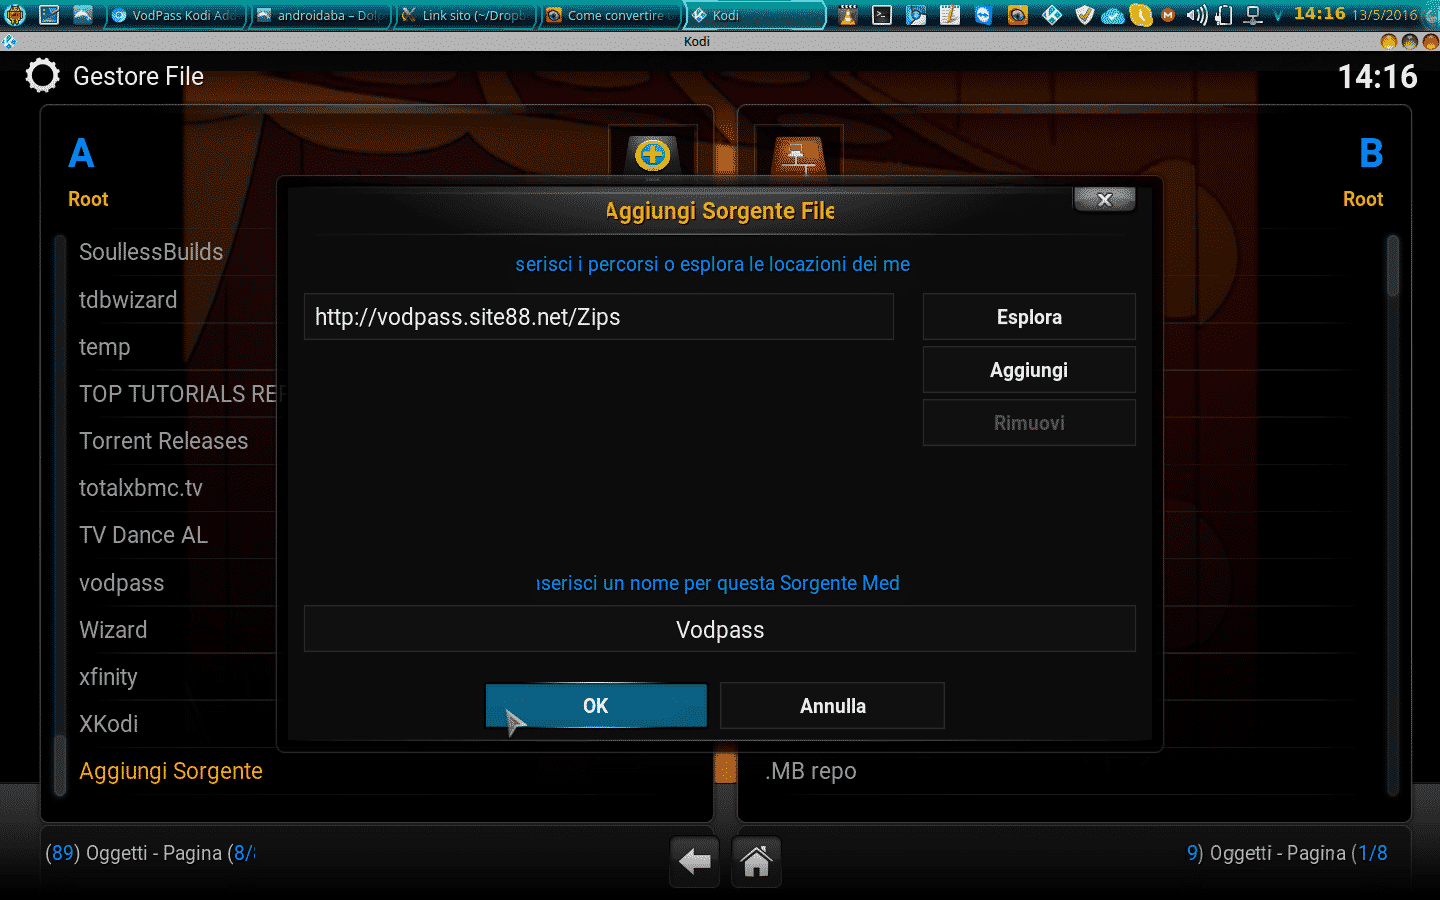The image size is (1440, 900).
Task: Click the shield security icon in the system tray
Action: tap(1085, 15)
